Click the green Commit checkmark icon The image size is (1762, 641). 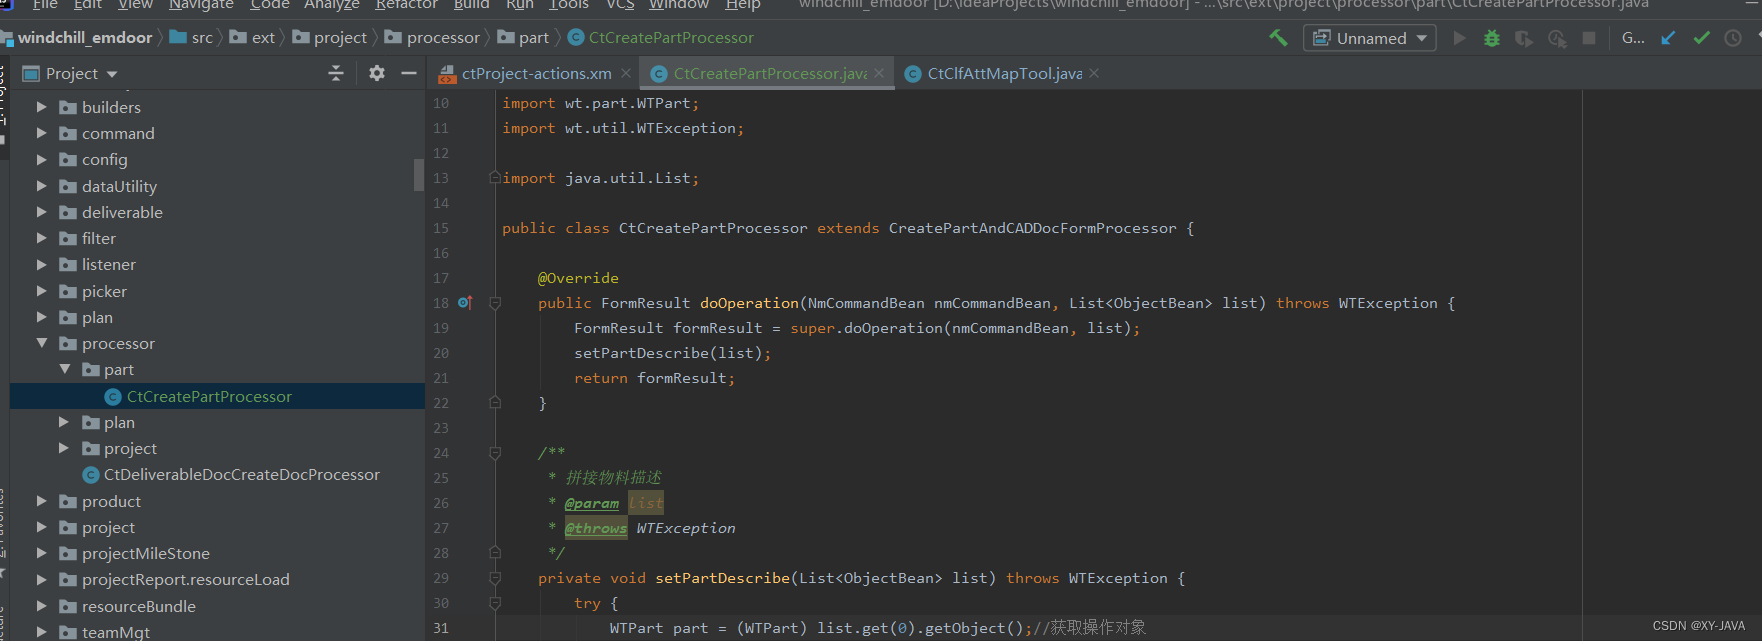(x=1701, y=38)
